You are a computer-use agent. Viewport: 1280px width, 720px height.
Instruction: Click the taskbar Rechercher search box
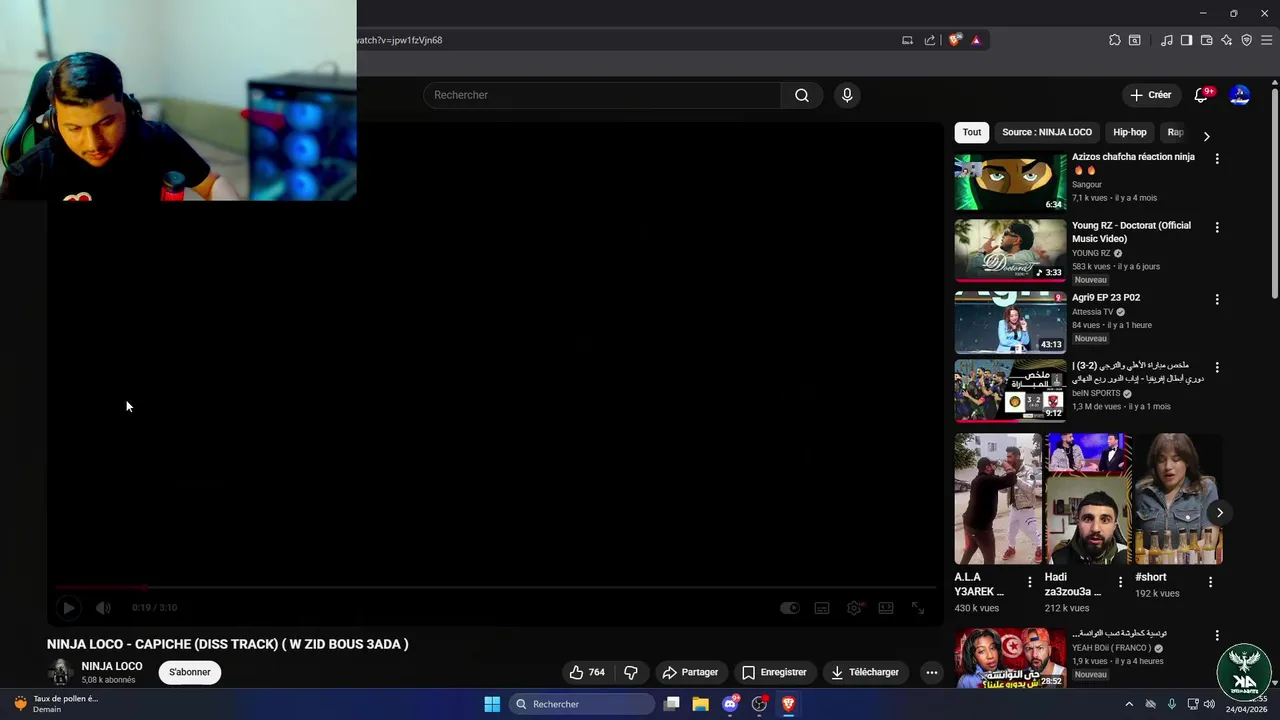[x=582, y=704]
